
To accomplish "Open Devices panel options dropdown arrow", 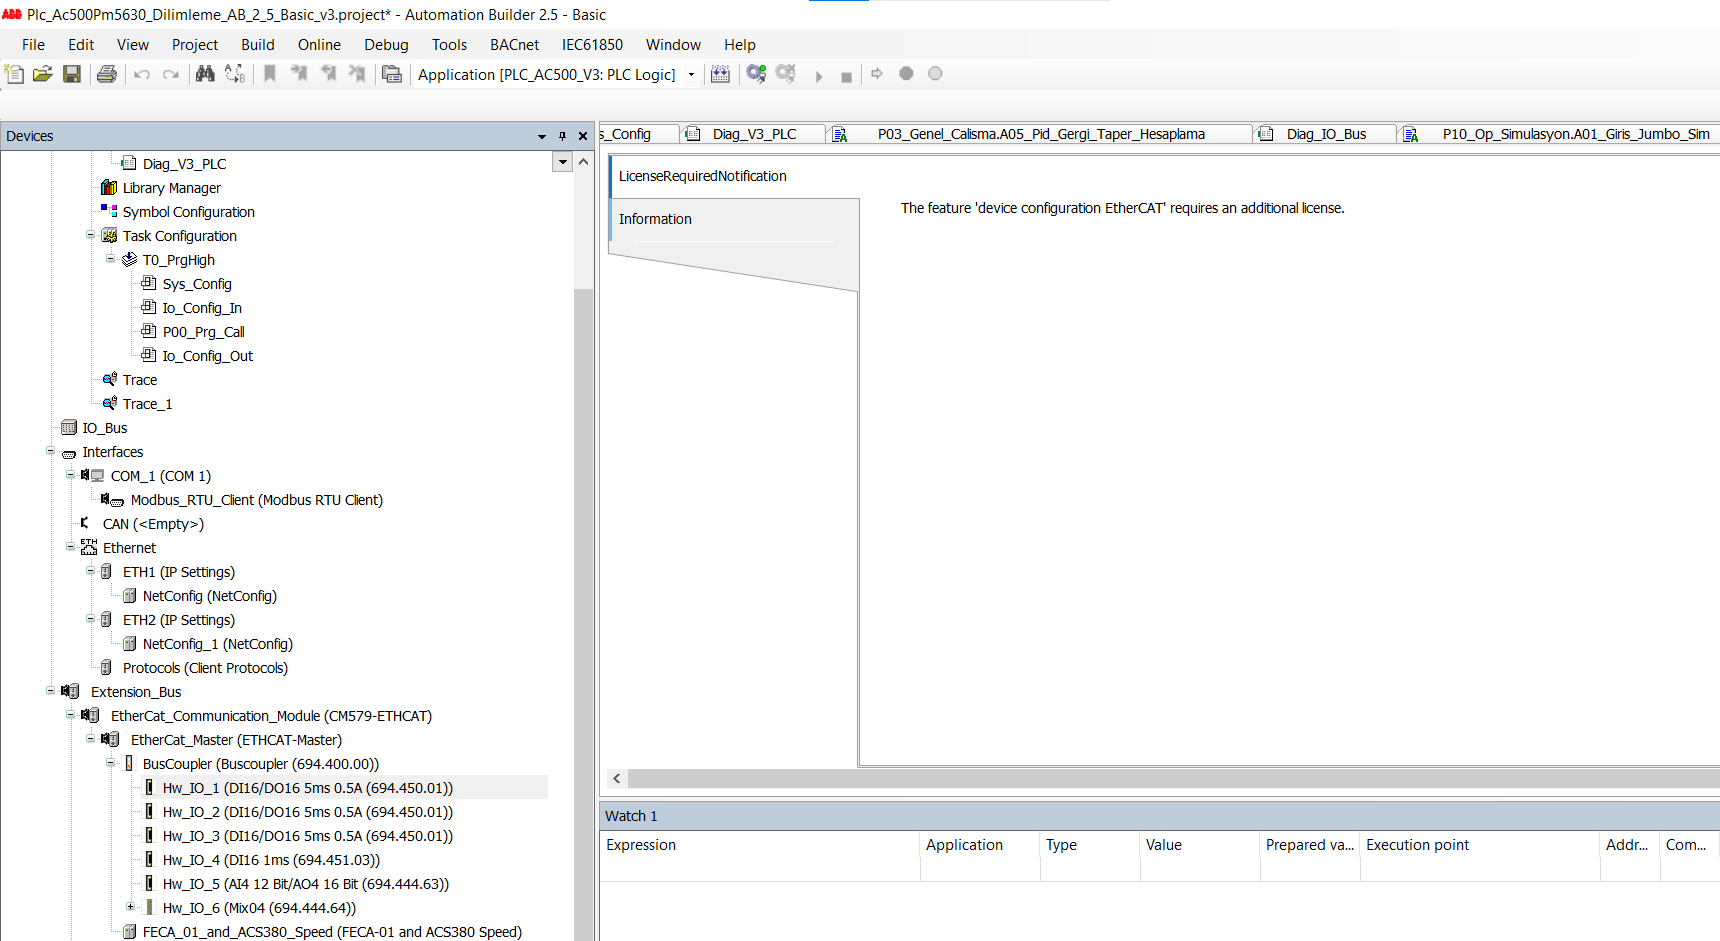I will [542, 136].
